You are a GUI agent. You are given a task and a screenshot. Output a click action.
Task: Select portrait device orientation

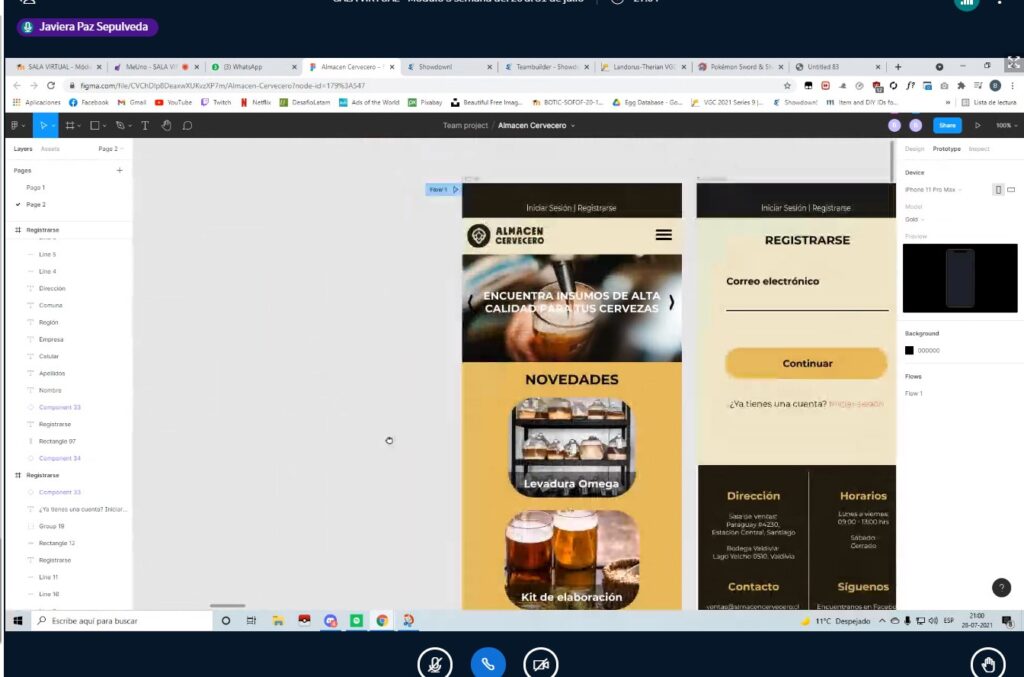[998, 189]
